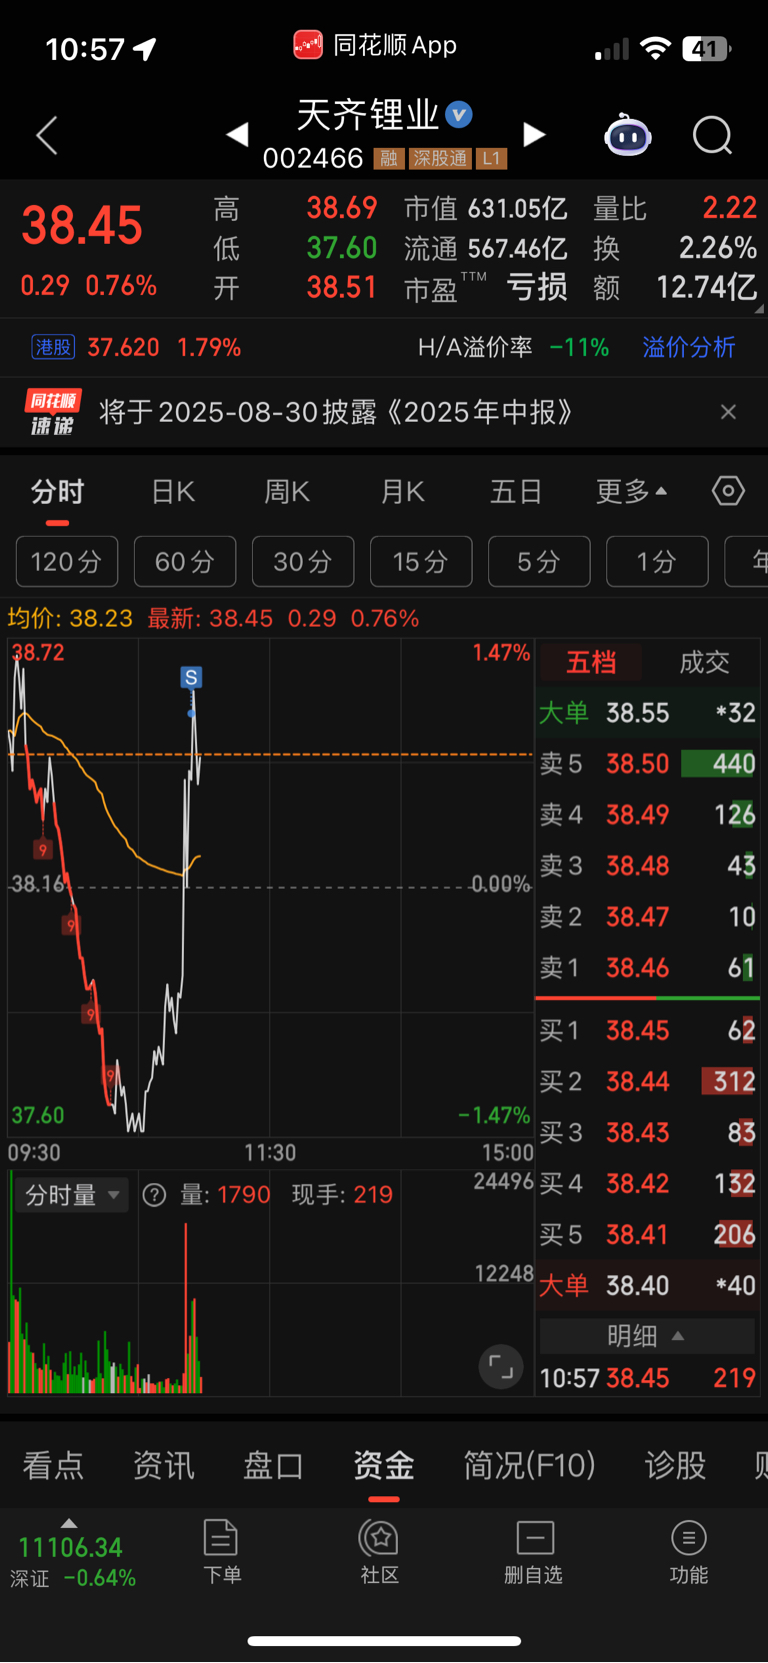Open 下单 order placement

pyautogui.click(x=221, y=1552)
